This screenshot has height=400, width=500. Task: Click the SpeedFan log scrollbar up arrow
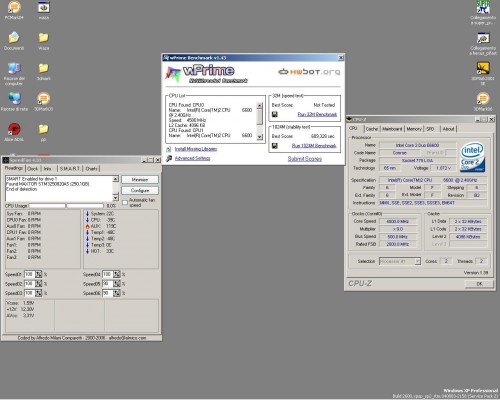pos(116,179)
